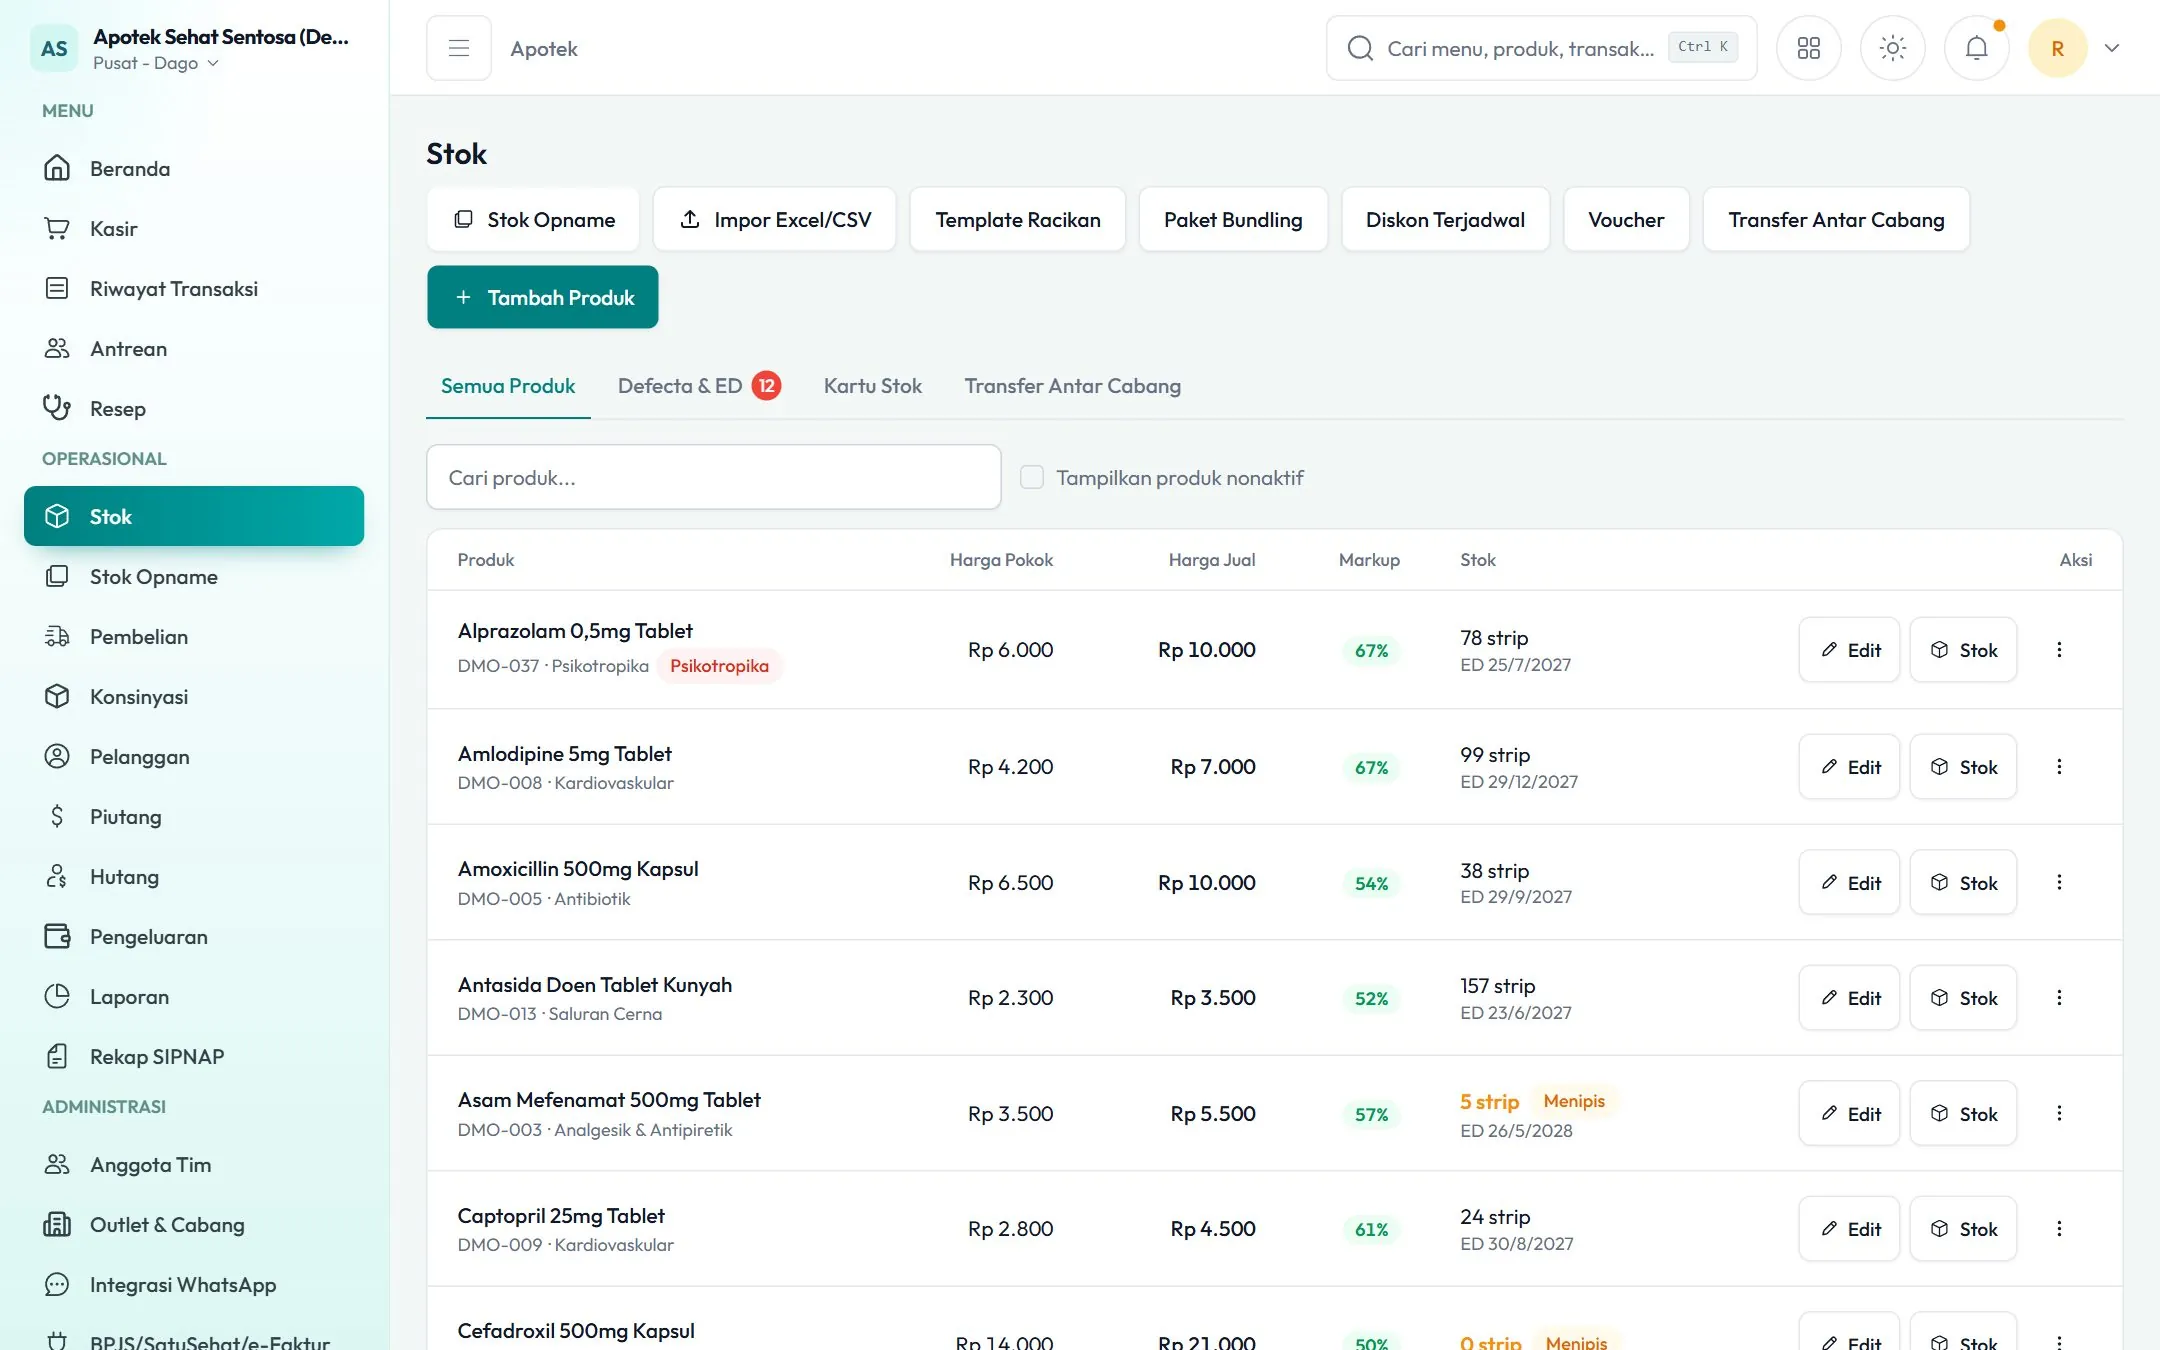2160x1350 pixels.
Task: Open Stok Opname button at top
Action: 534,219
